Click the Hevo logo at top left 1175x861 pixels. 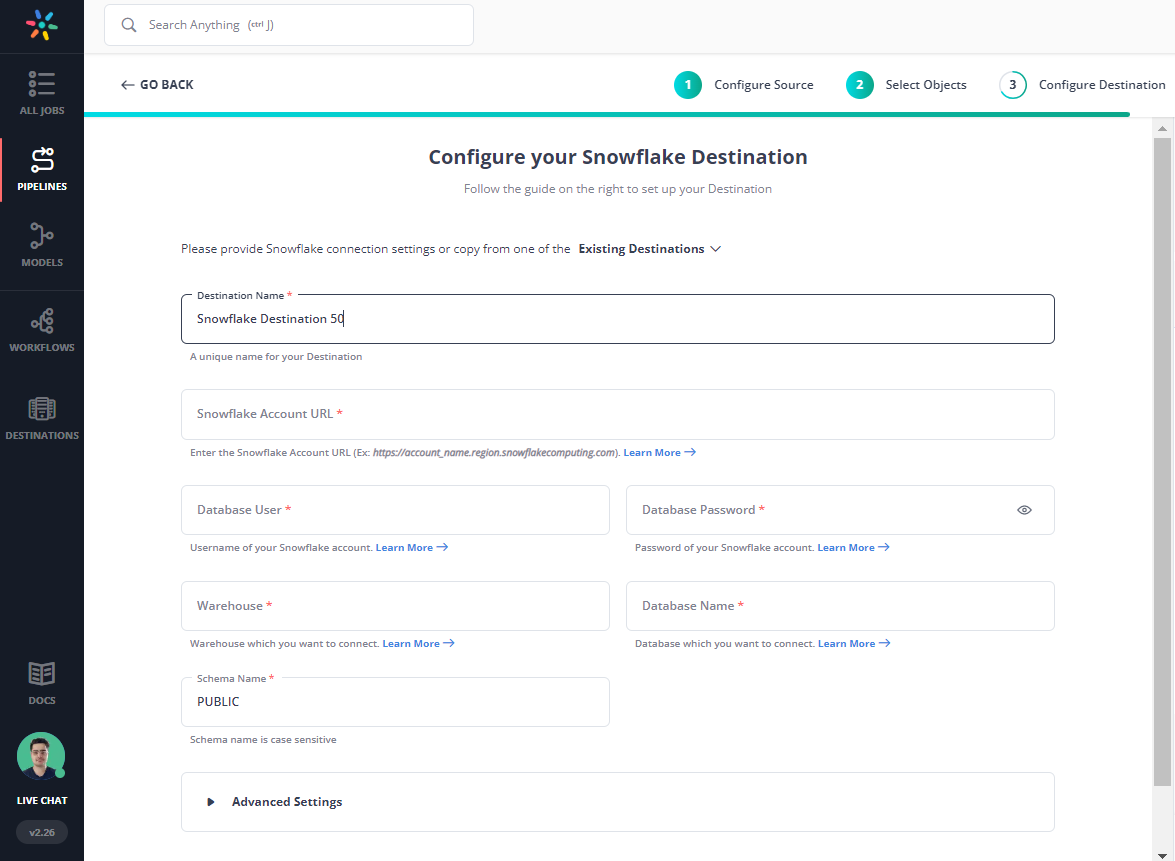point(41,24)
